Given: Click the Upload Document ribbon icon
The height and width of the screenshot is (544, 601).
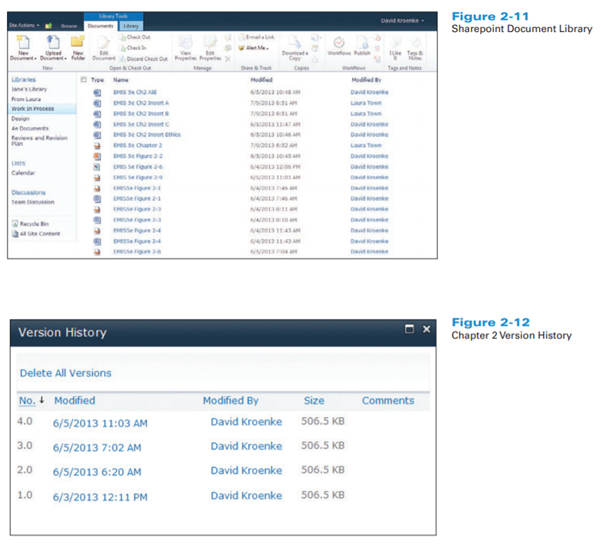Looking at the screenshot, I should point(52,44).
